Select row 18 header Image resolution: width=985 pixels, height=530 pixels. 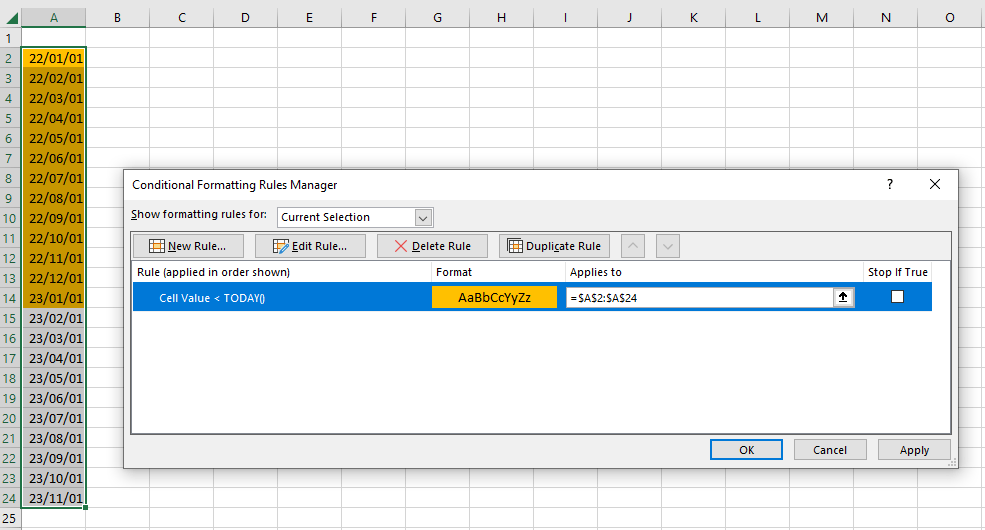(10, 378)
